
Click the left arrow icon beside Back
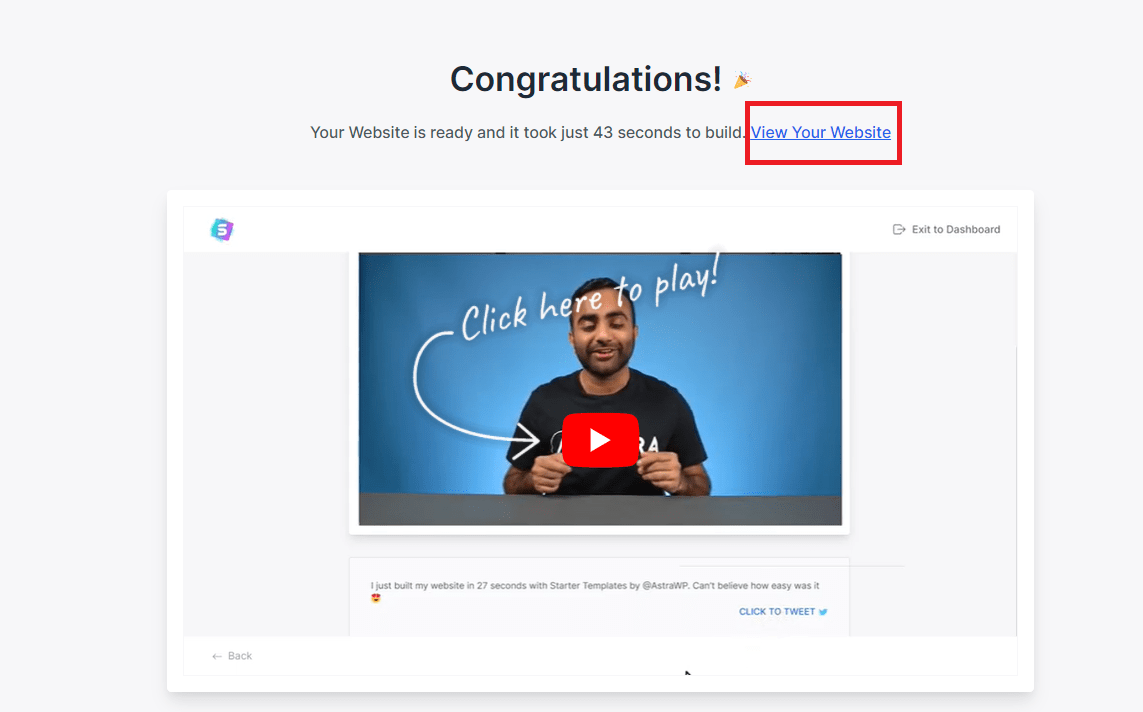[x=216, y=657]
